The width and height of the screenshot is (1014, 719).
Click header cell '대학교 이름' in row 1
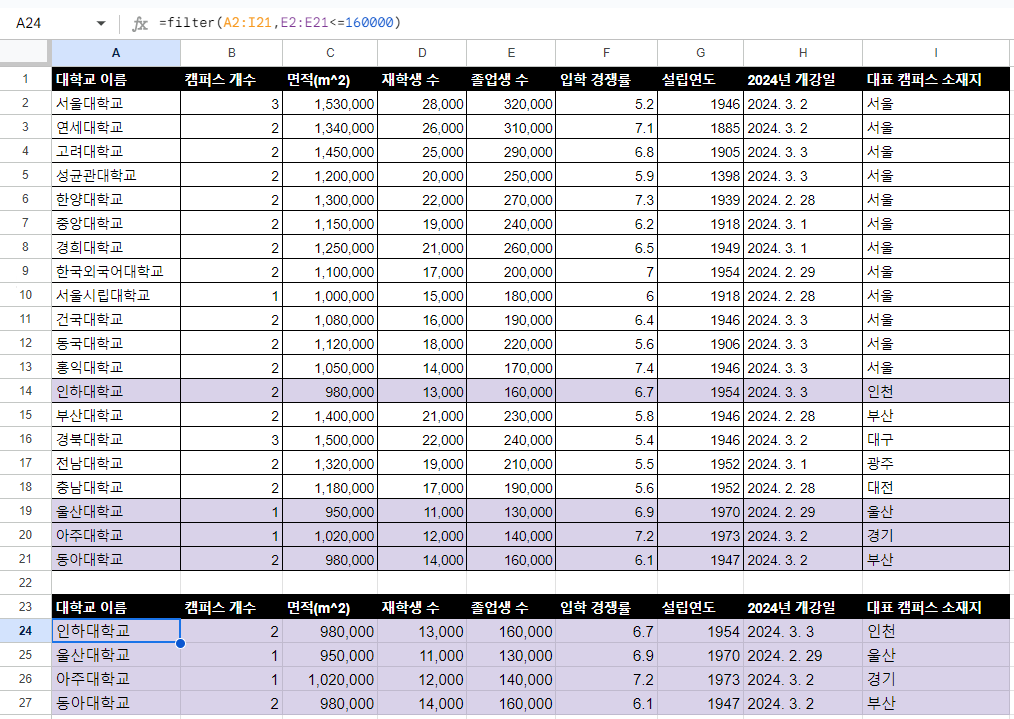(x=116, y=80)
